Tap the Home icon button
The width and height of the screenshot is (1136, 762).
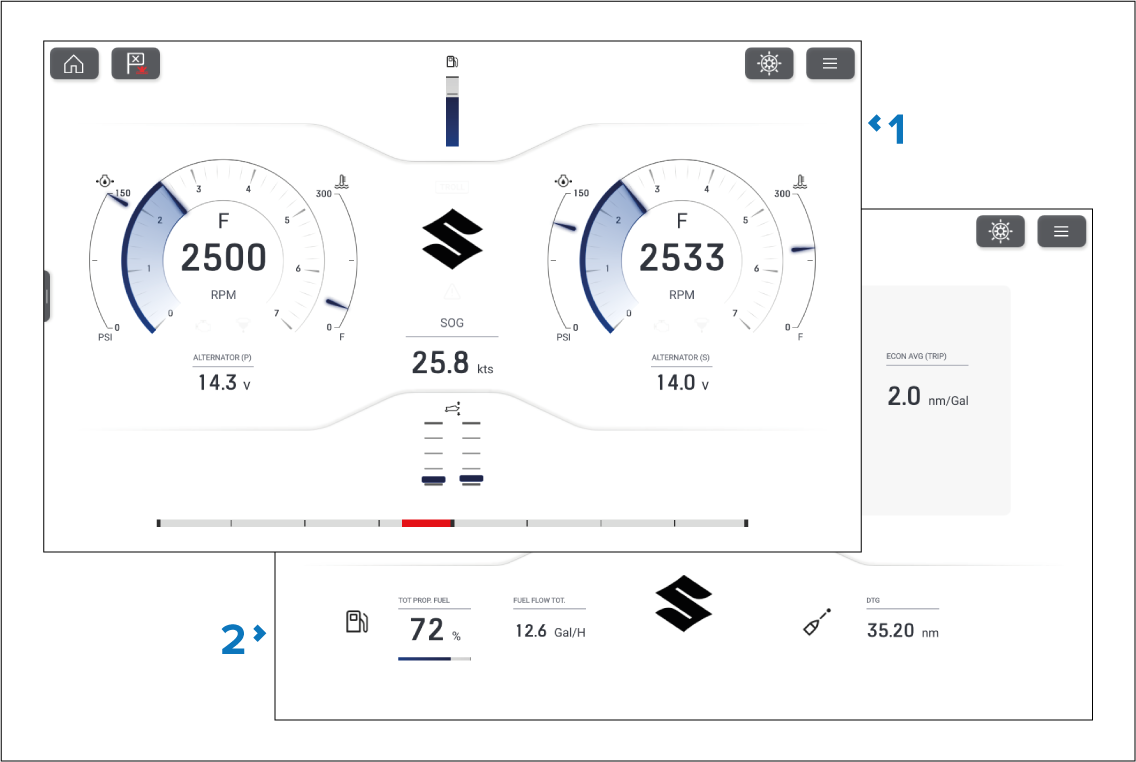(74, 64)
